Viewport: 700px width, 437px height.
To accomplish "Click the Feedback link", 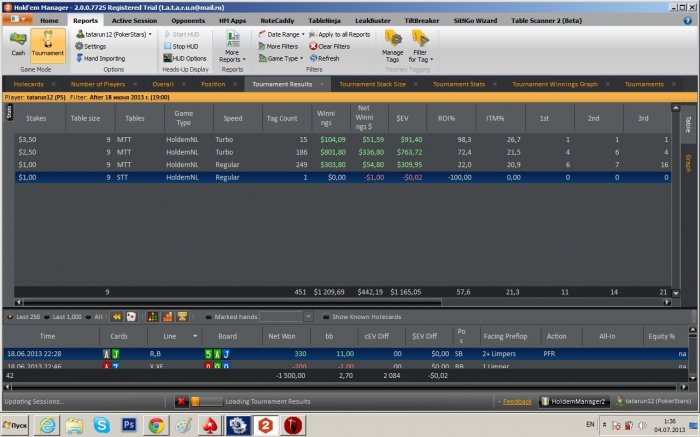I will coord(517,402).
